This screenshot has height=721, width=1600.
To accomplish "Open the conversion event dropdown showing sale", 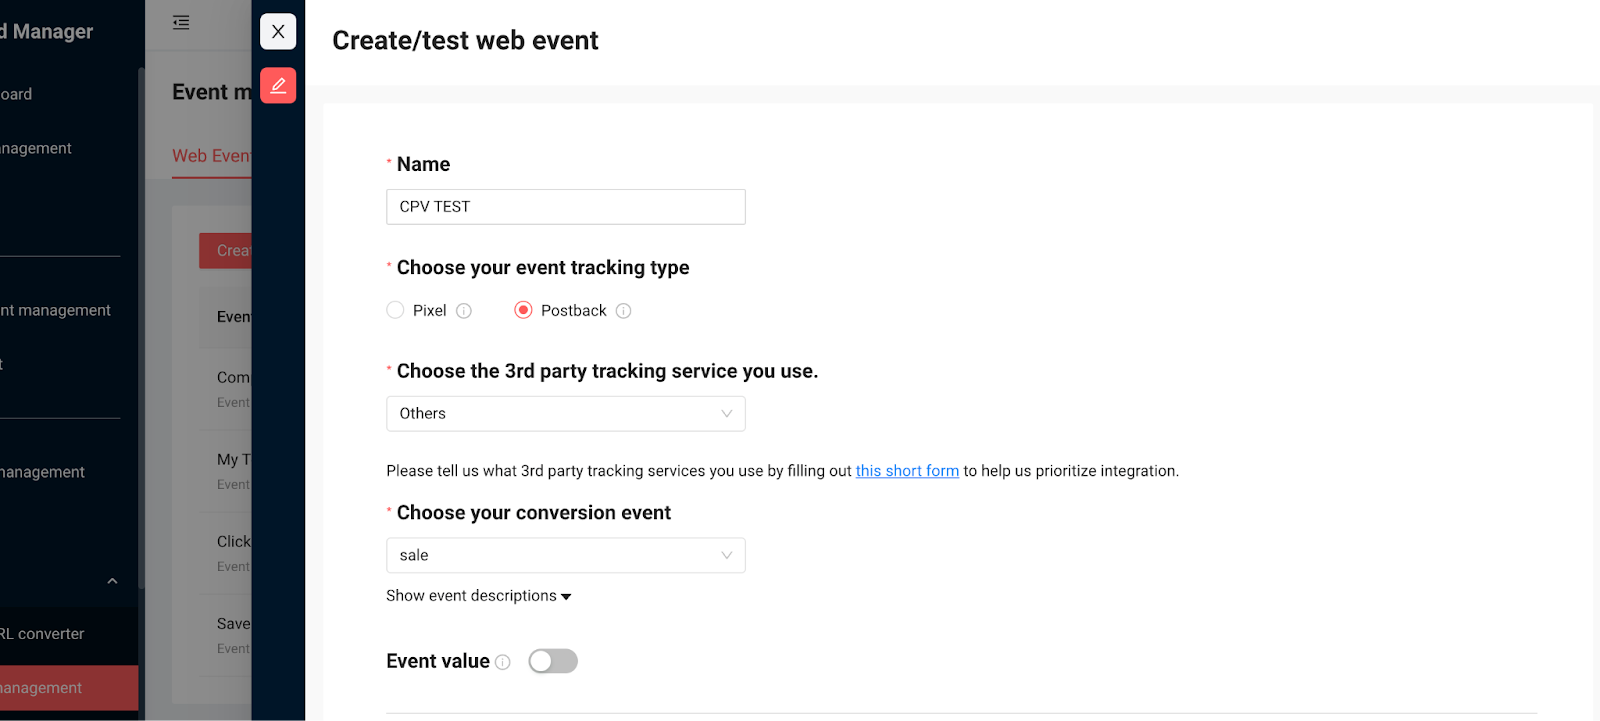I will tap(566, 555).
